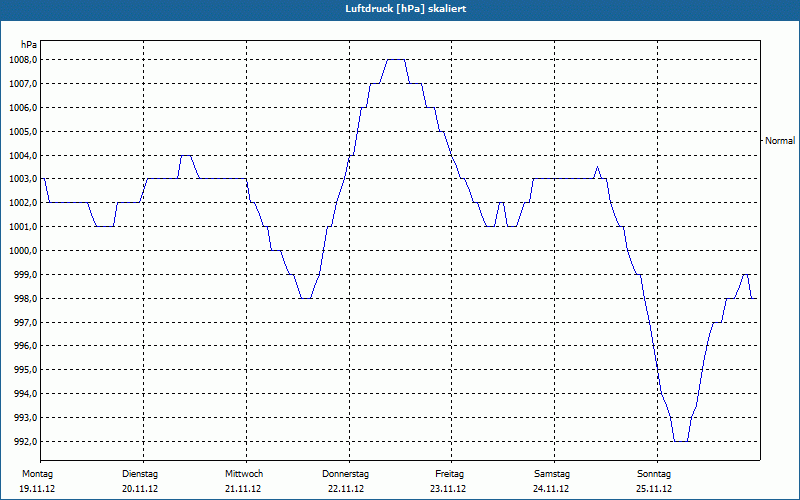800x500 pixels.
Task: Click the 995,0 axis value
Action: pyautogui.click(x=25, y=370)
